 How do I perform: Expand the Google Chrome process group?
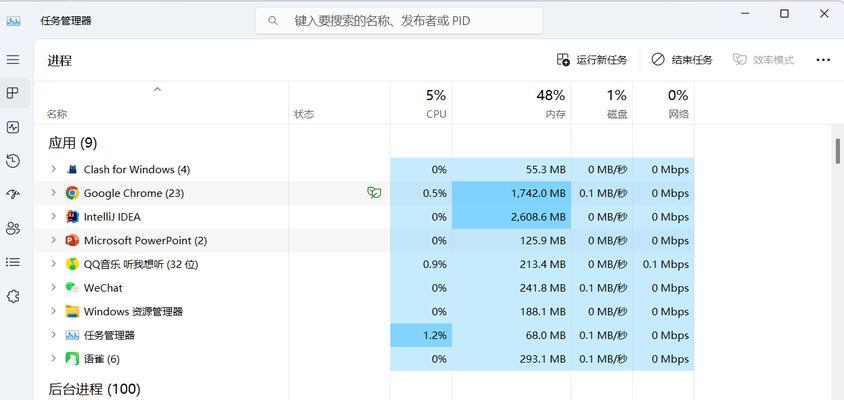53,193
